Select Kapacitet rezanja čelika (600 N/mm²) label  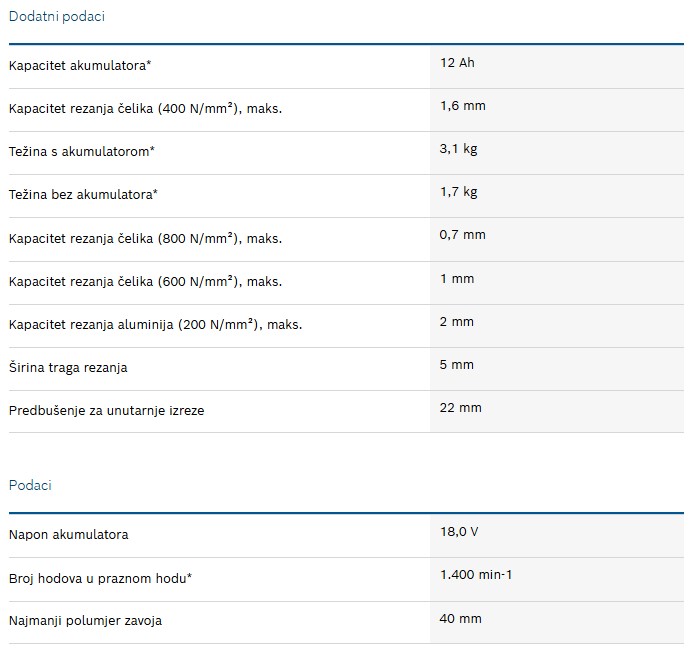(x=145, y=282)
